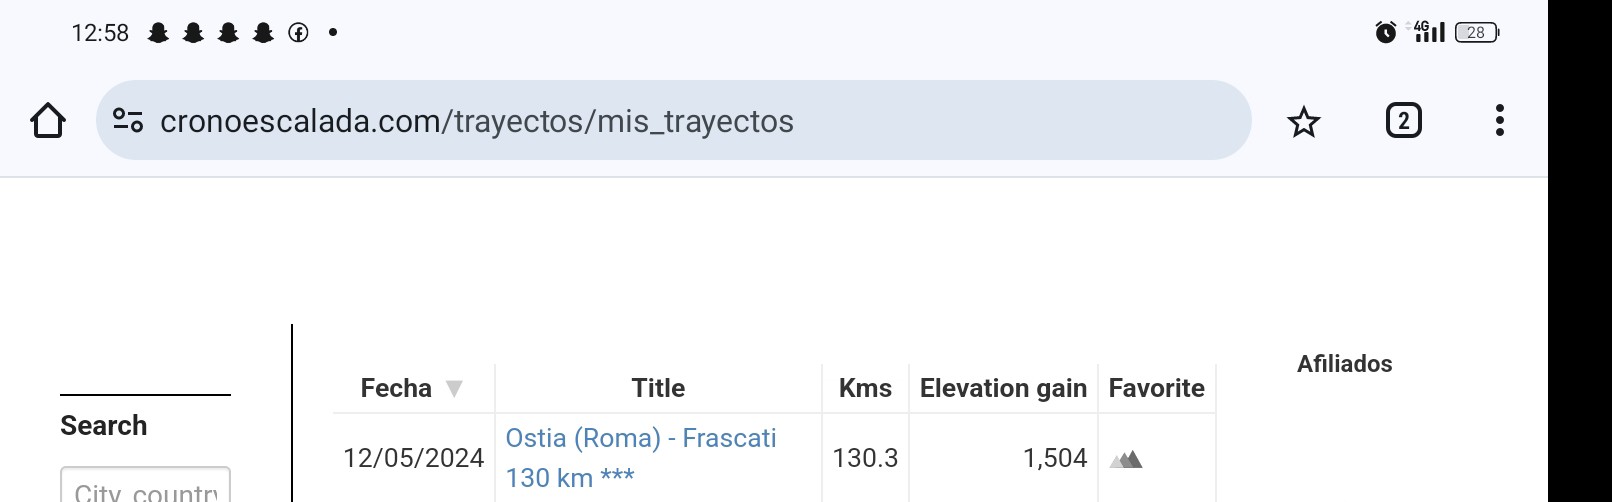This screenshot has height=502, width=1612.
Task: Open site settings icon in address bar
Action: click(x=128, y=121)
